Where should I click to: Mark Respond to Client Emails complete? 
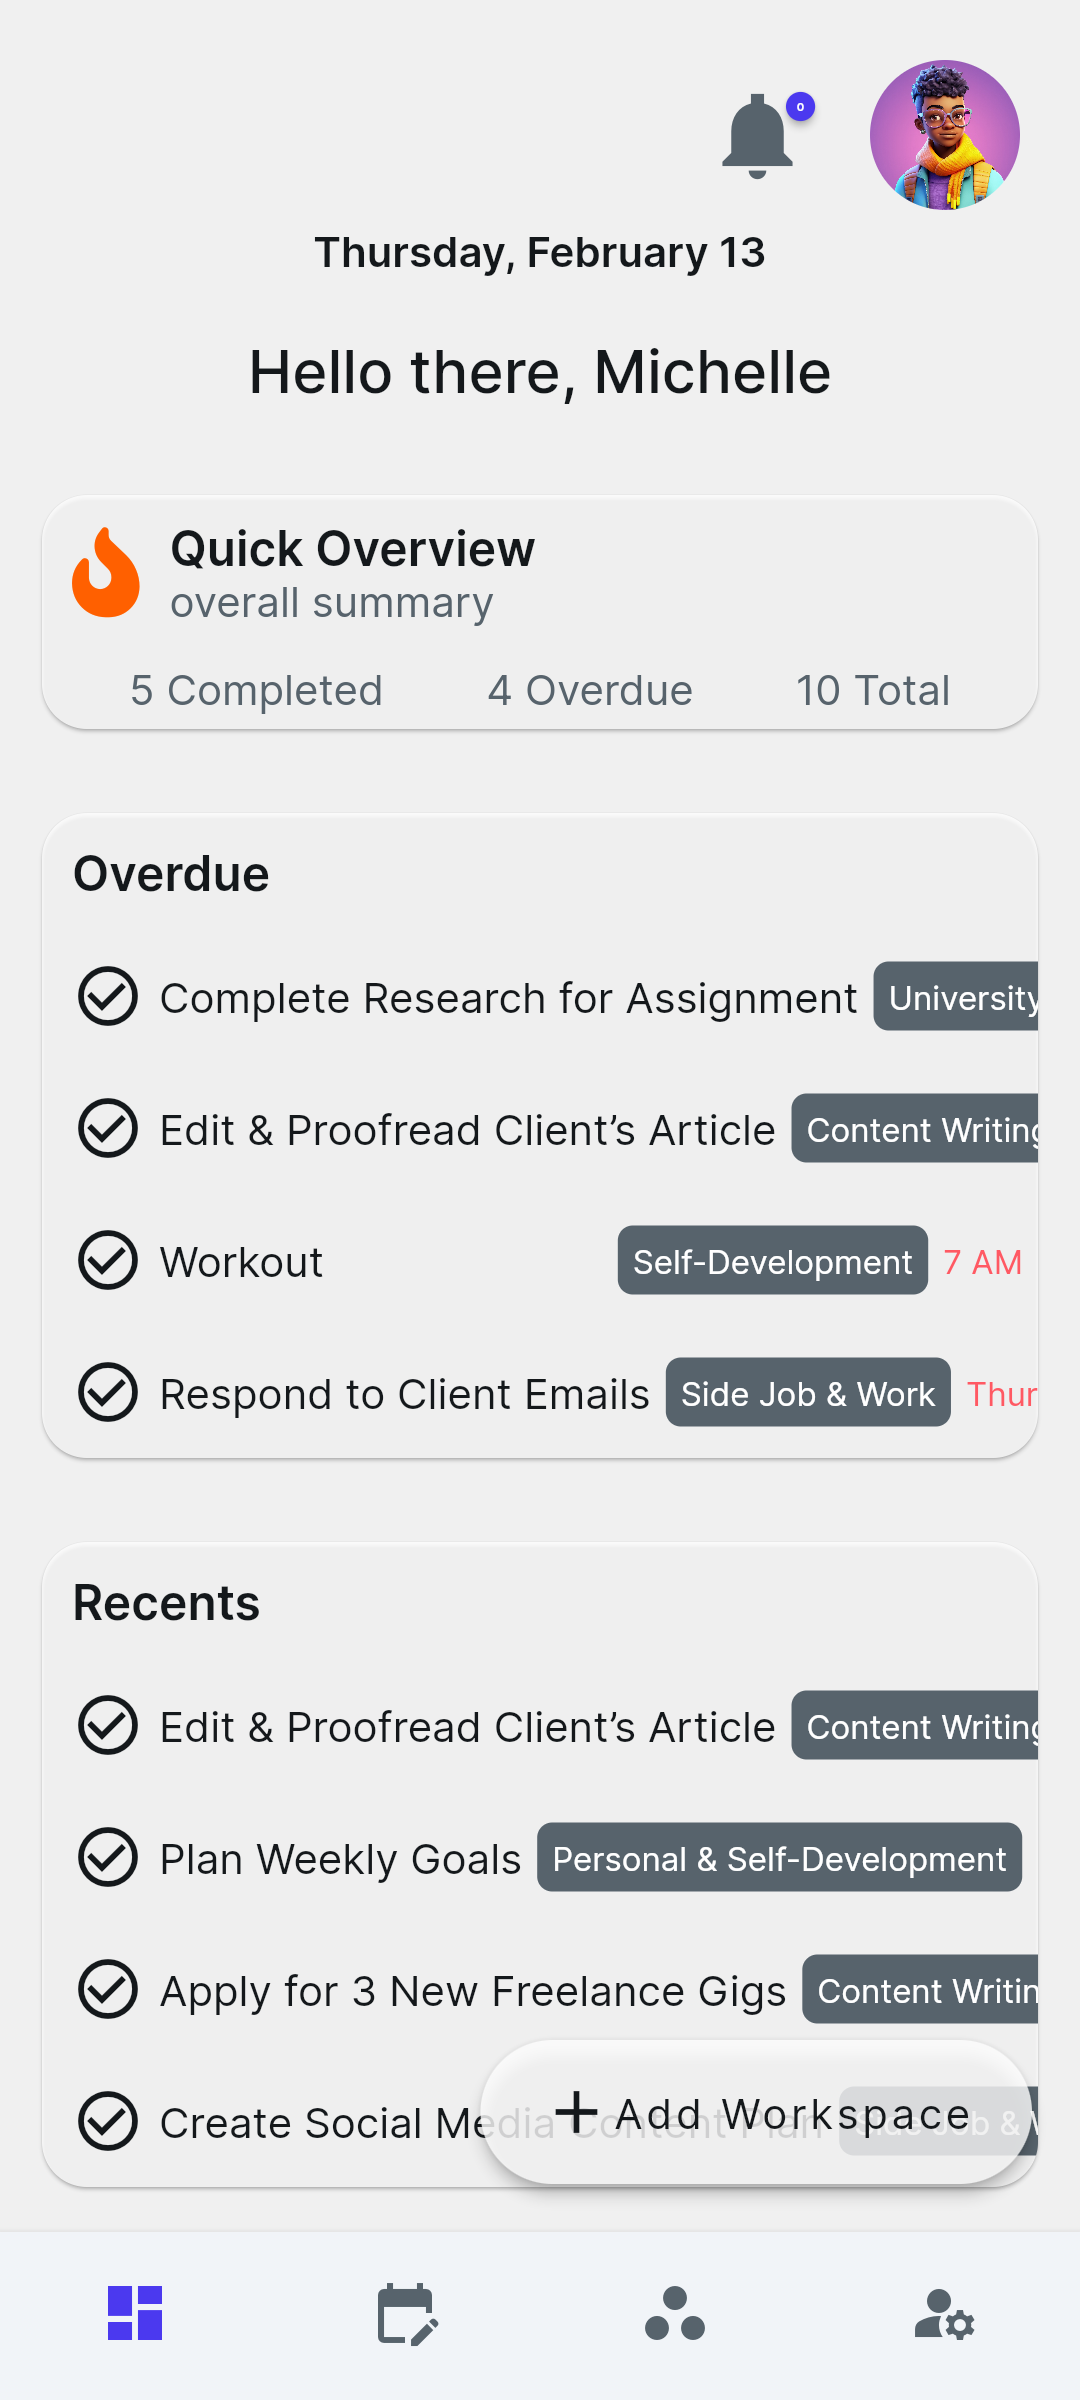pos(108,1393)
